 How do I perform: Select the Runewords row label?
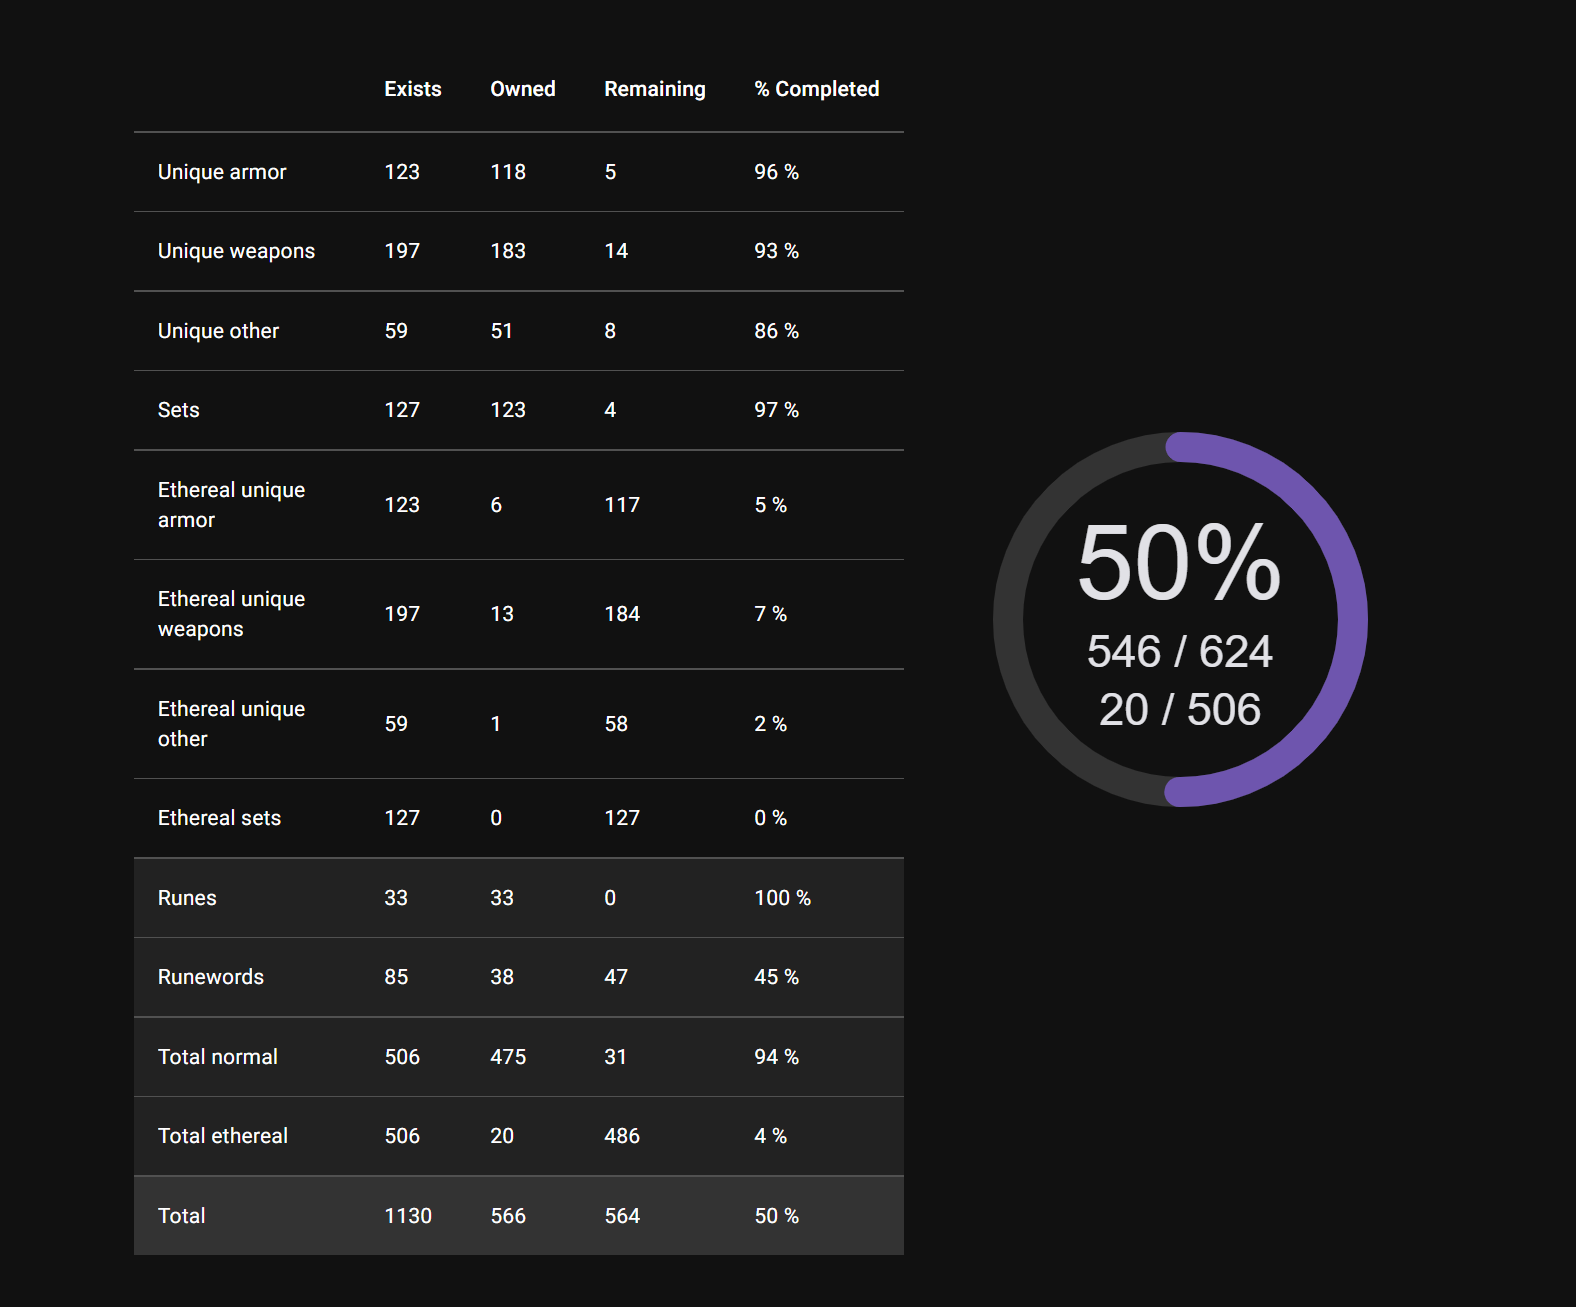coord(211,977)
